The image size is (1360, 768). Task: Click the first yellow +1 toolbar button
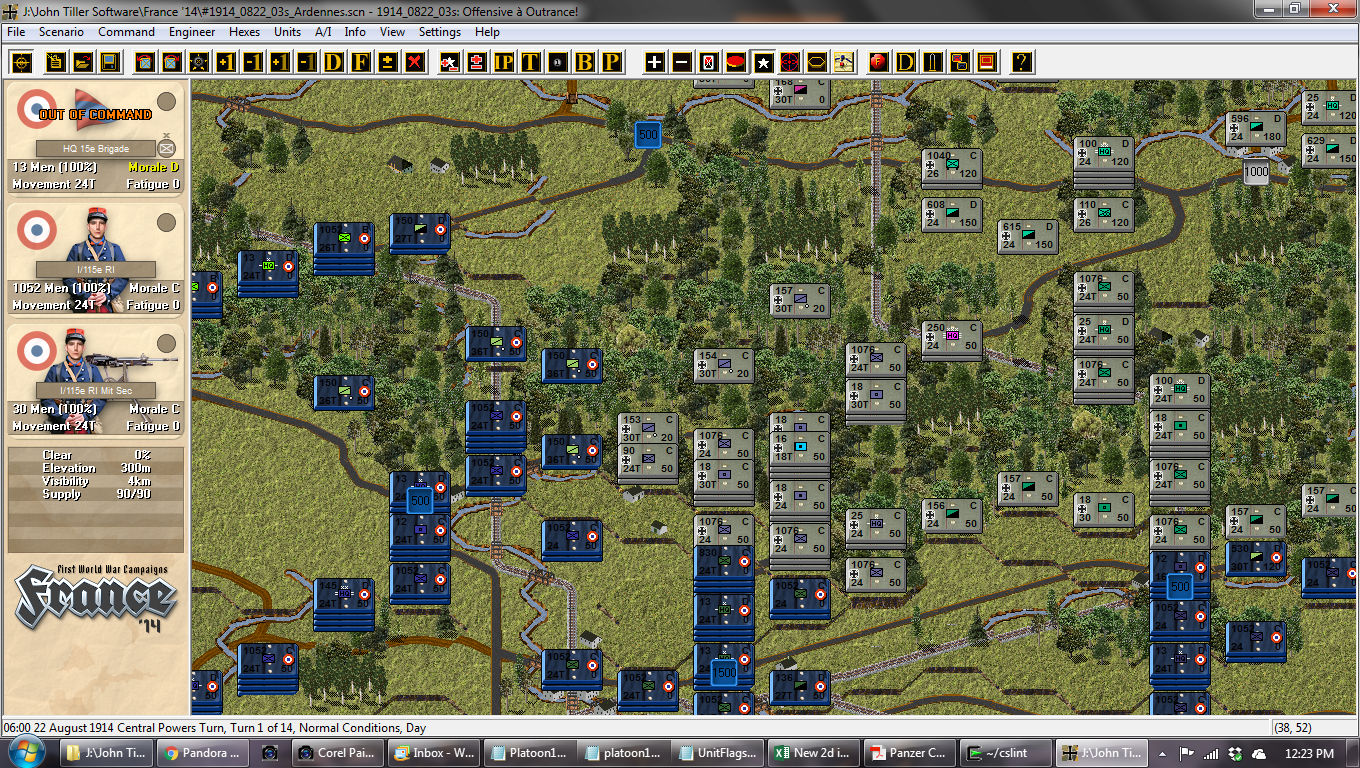[226, 62]
